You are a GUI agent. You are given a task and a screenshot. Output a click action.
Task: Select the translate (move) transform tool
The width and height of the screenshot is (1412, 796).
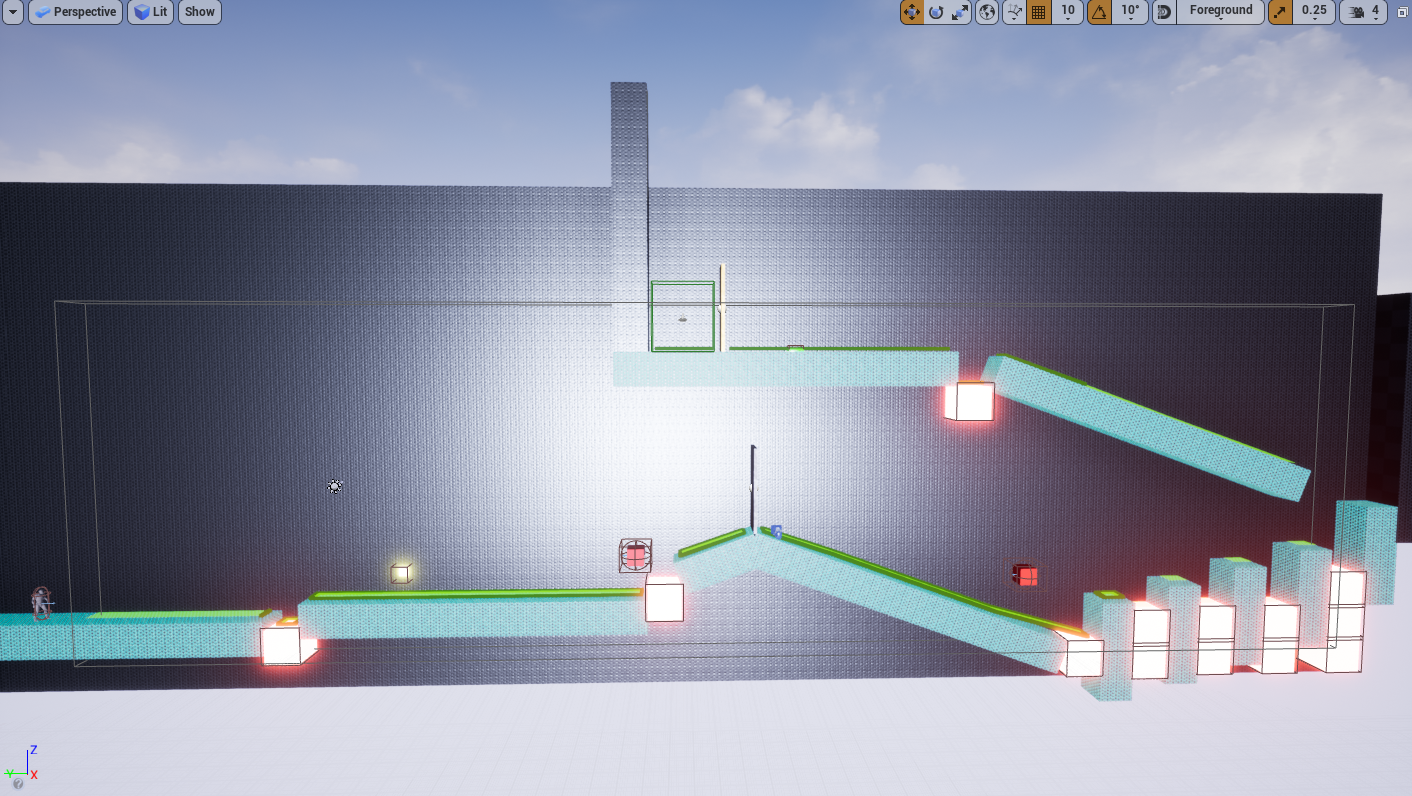(x=911, y=12)
